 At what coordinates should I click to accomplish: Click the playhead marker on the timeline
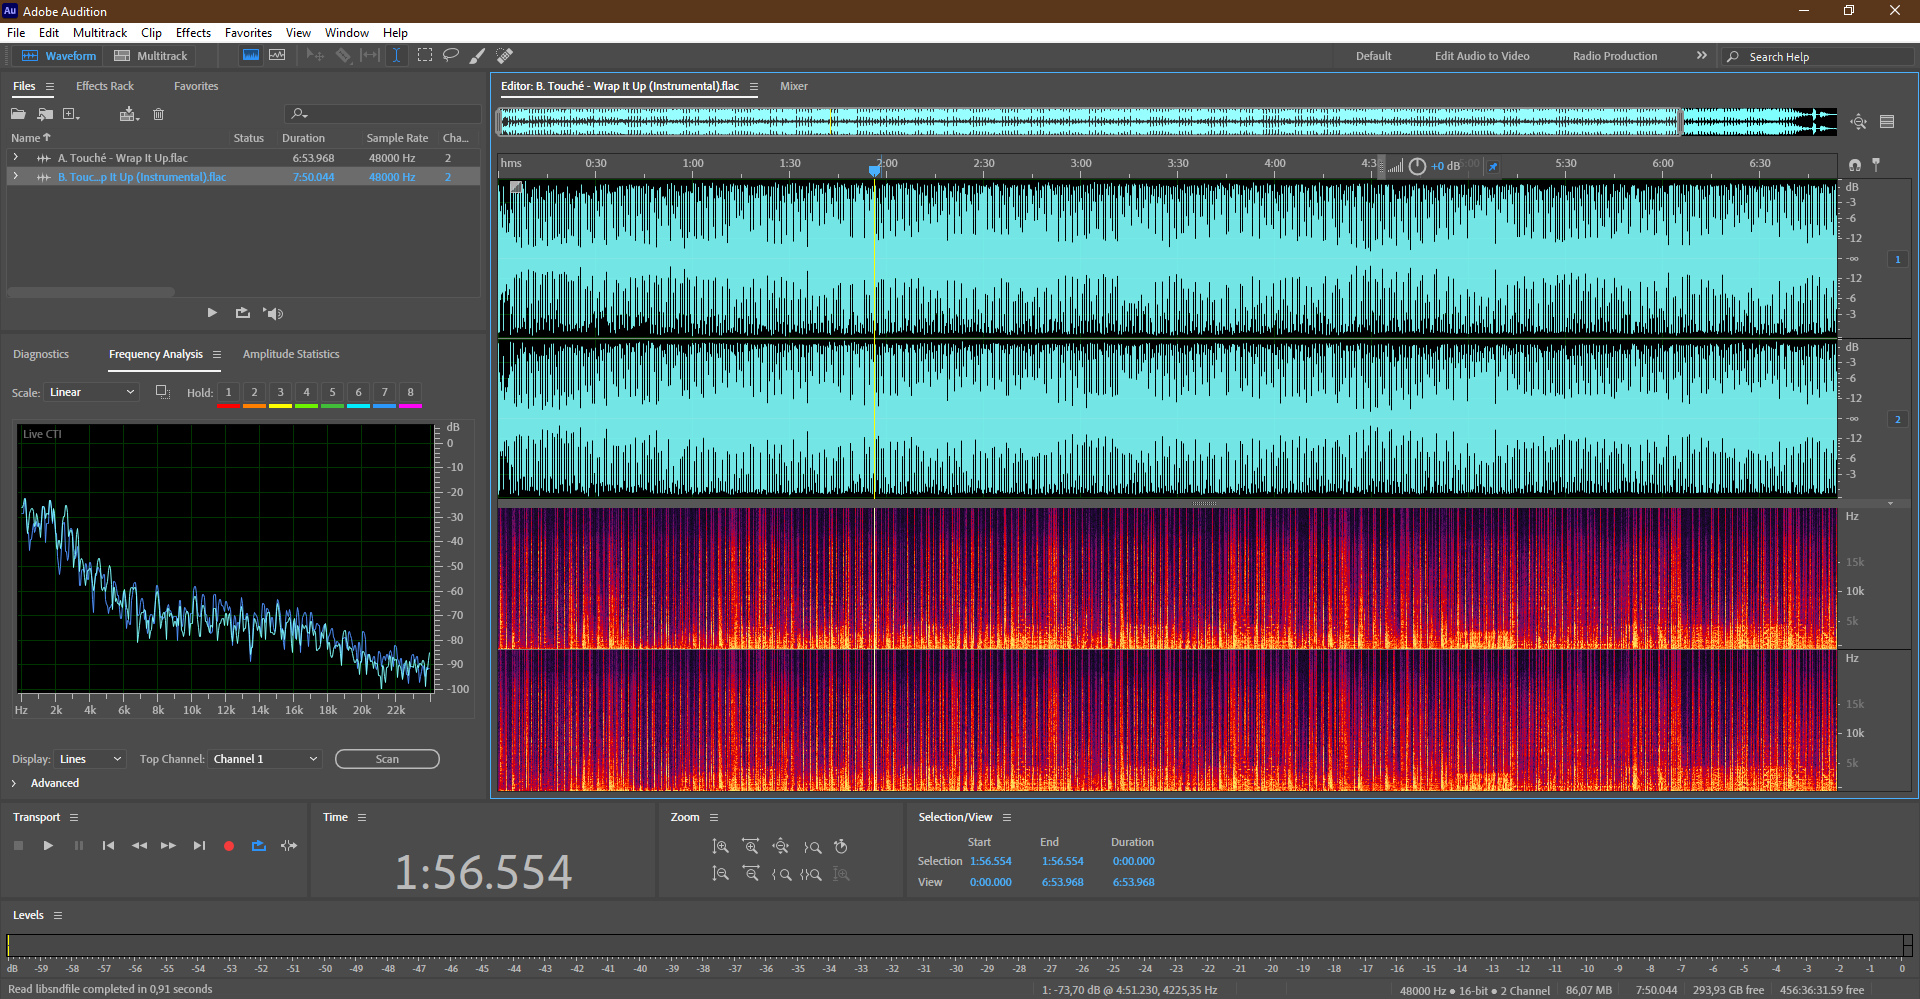coord(875,170)
